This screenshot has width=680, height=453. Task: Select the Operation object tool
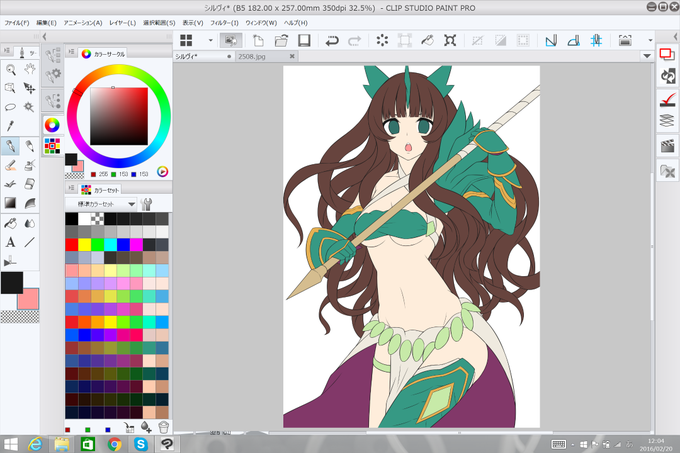[10, 88]
